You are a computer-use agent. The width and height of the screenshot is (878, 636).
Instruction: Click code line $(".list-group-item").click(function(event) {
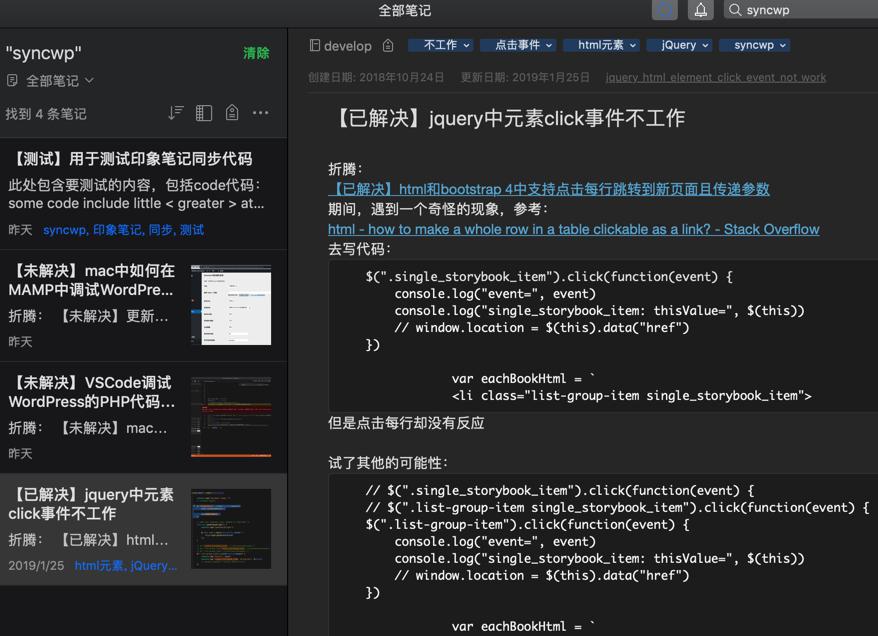[527, 525]
